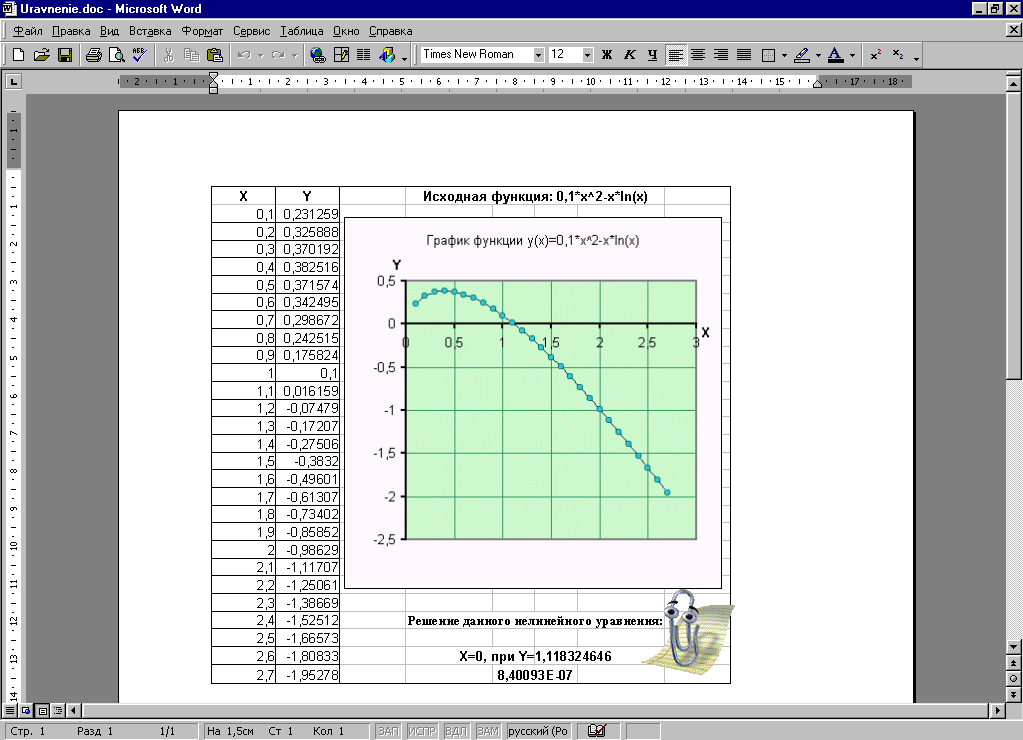Select browse object button on scrollbar
The height and width of the screenshot is (740, 1023).
coord(1013,678)
